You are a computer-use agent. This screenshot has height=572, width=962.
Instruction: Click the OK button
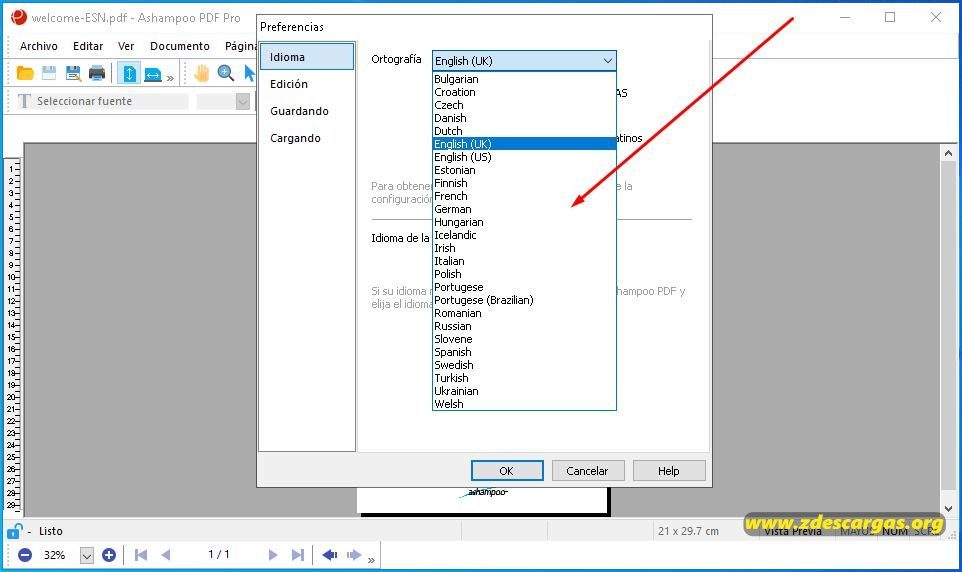pyautogui.click(x=507, y=471)
